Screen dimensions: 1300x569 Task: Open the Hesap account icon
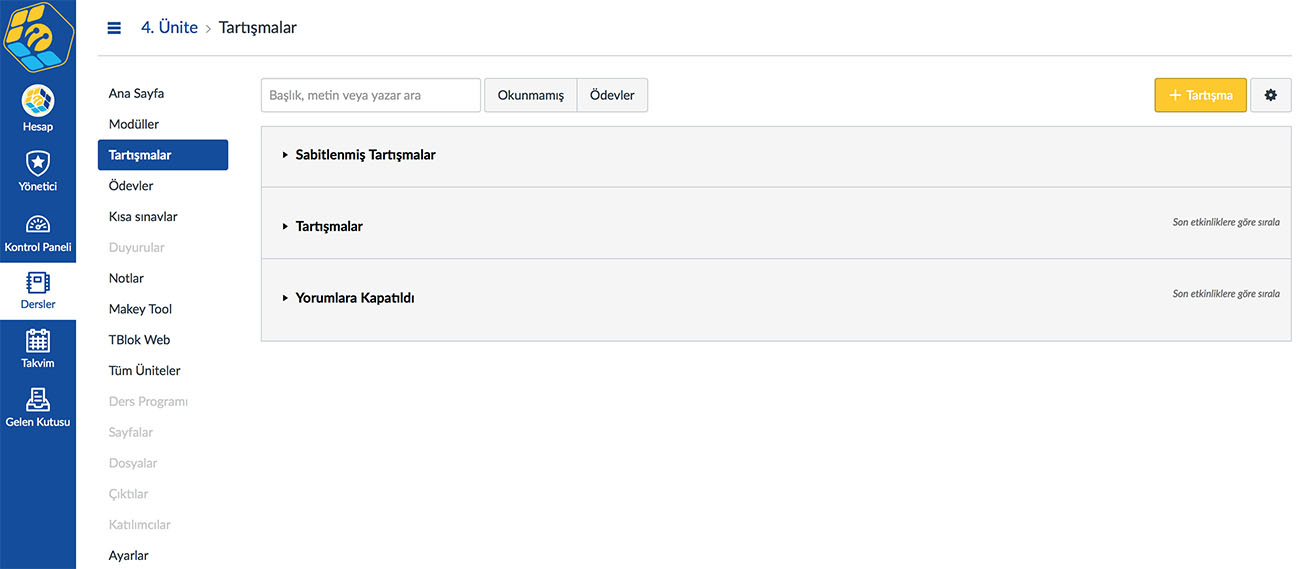point(38,101)
